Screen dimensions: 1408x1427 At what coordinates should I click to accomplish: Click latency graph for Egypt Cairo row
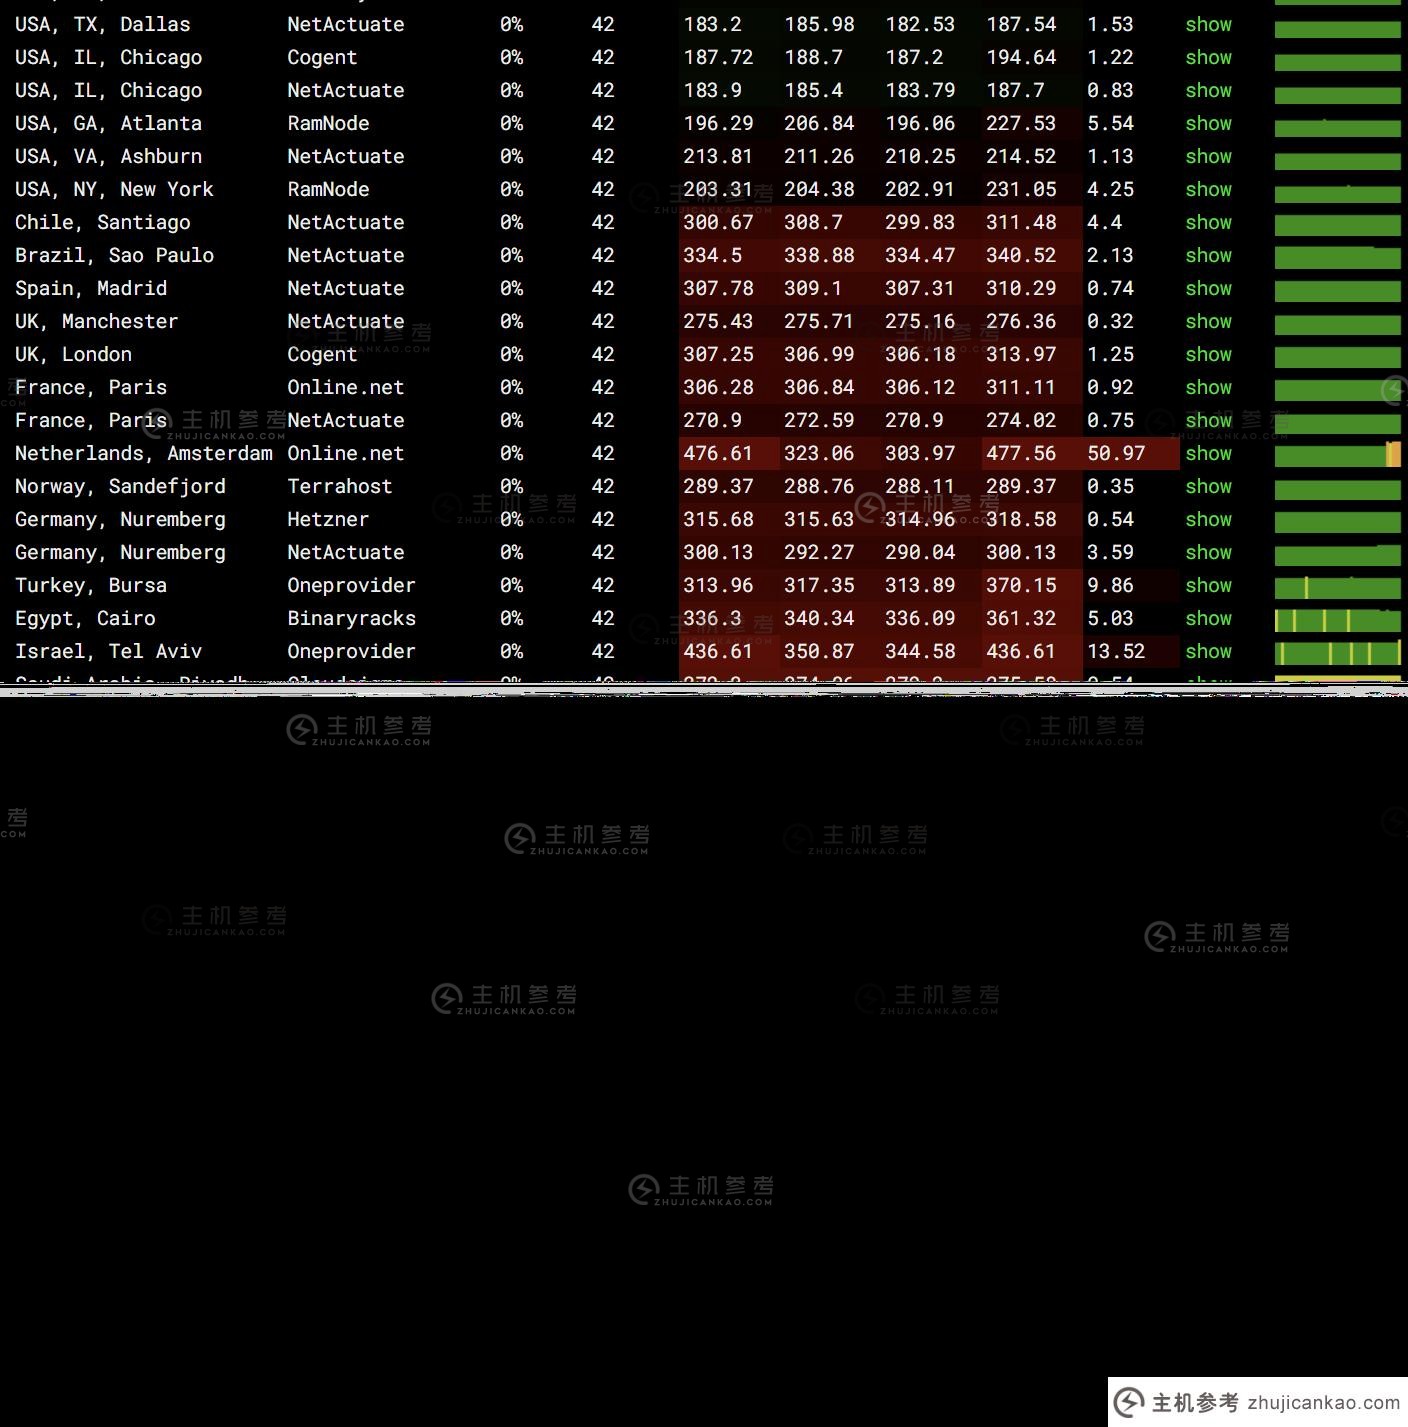(1338, 619)
